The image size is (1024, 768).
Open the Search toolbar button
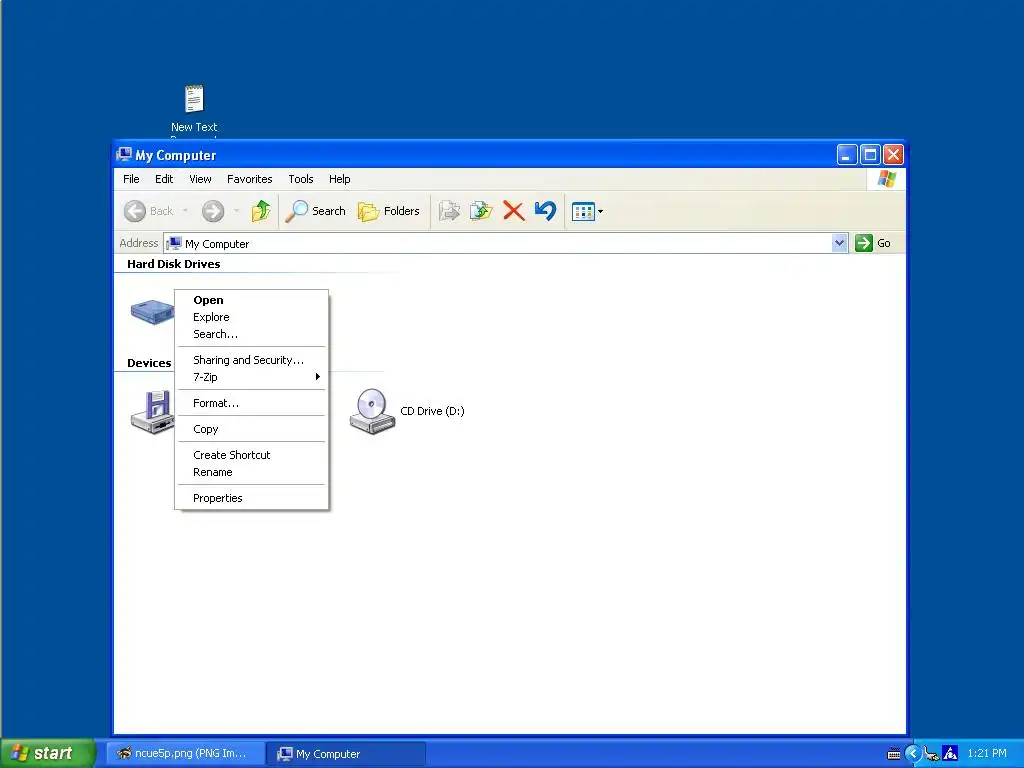pyautogui.click(x=315, y=211)
